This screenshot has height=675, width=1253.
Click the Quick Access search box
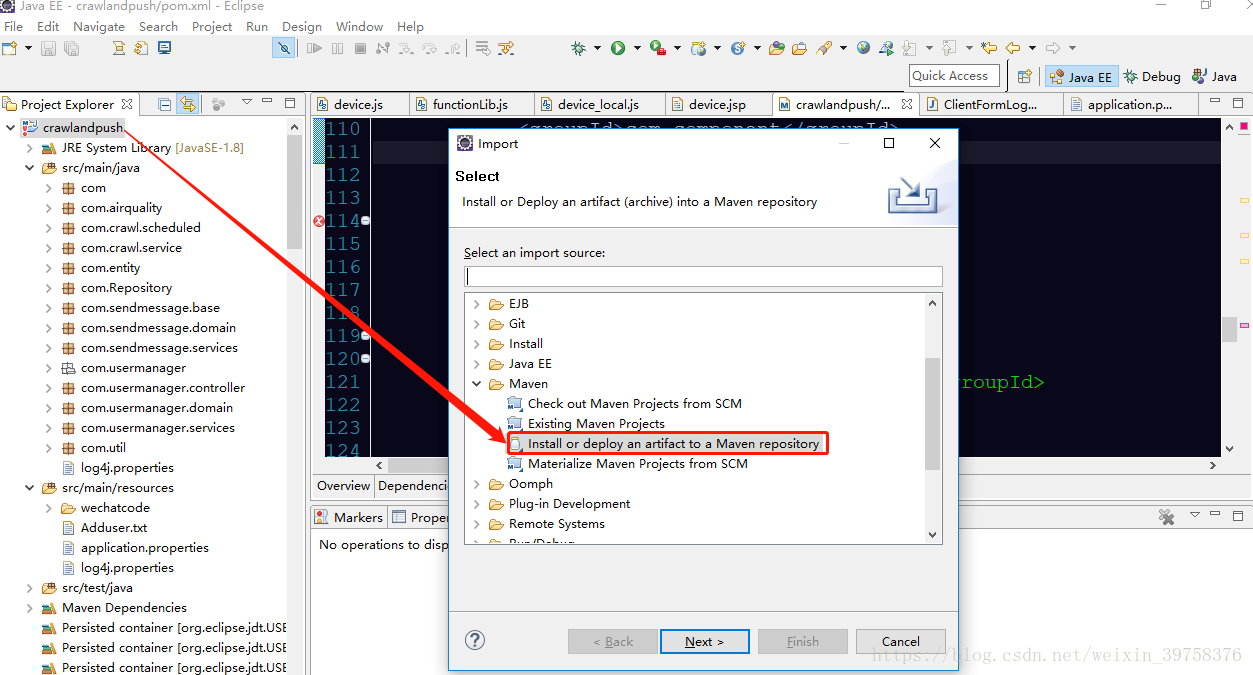tap(955, 76)
